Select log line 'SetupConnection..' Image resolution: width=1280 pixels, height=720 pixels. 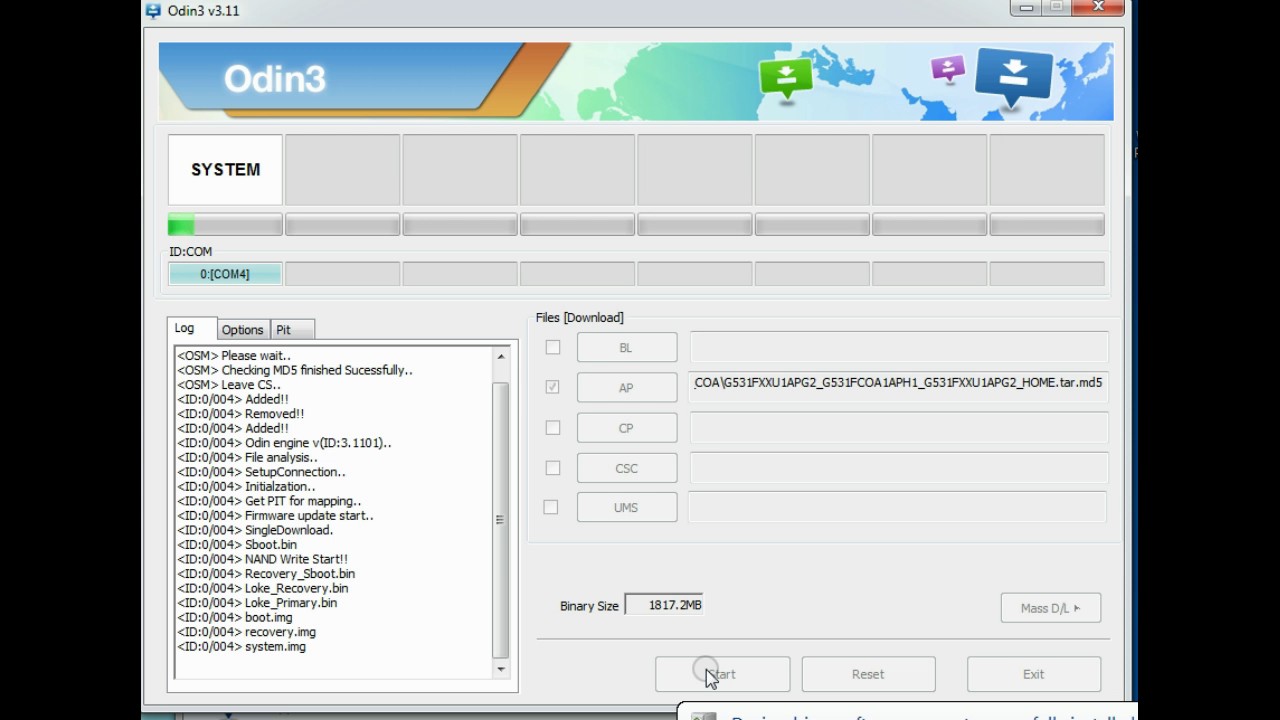click(x=261, y=472)
